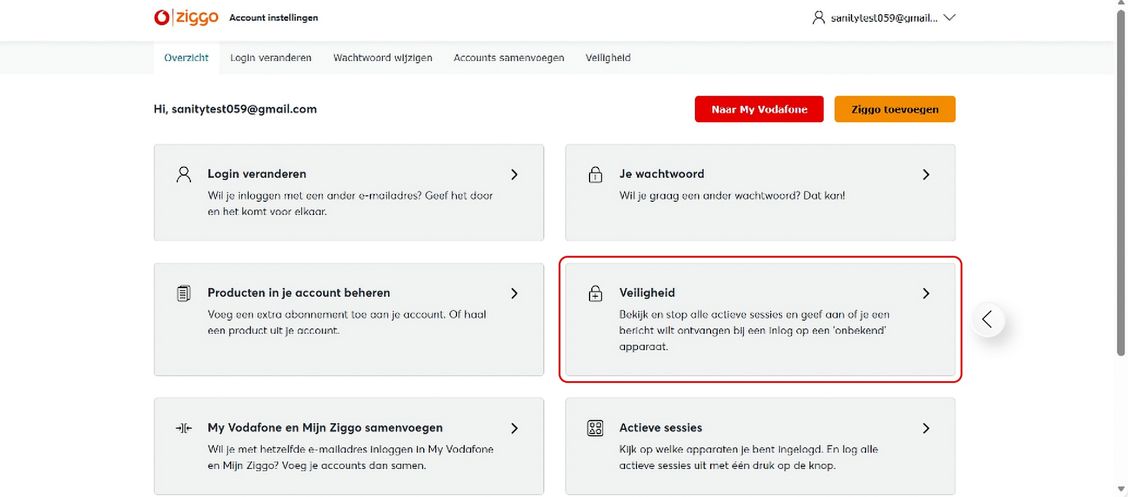Viewport: 1128px width, 497px height.
Task: Click the user profile icon in header
Action: coord(819,18)
